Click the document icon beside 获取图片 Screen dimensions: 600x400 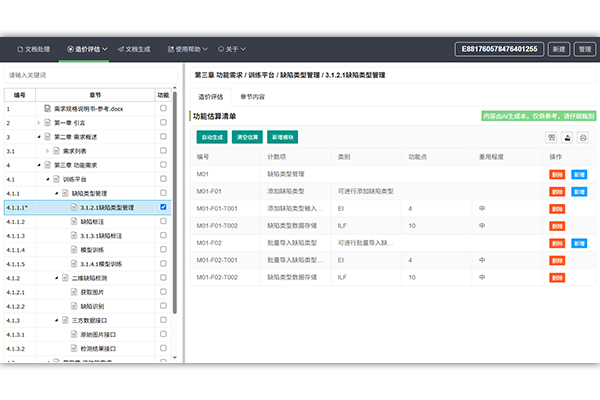click(73, 291)
